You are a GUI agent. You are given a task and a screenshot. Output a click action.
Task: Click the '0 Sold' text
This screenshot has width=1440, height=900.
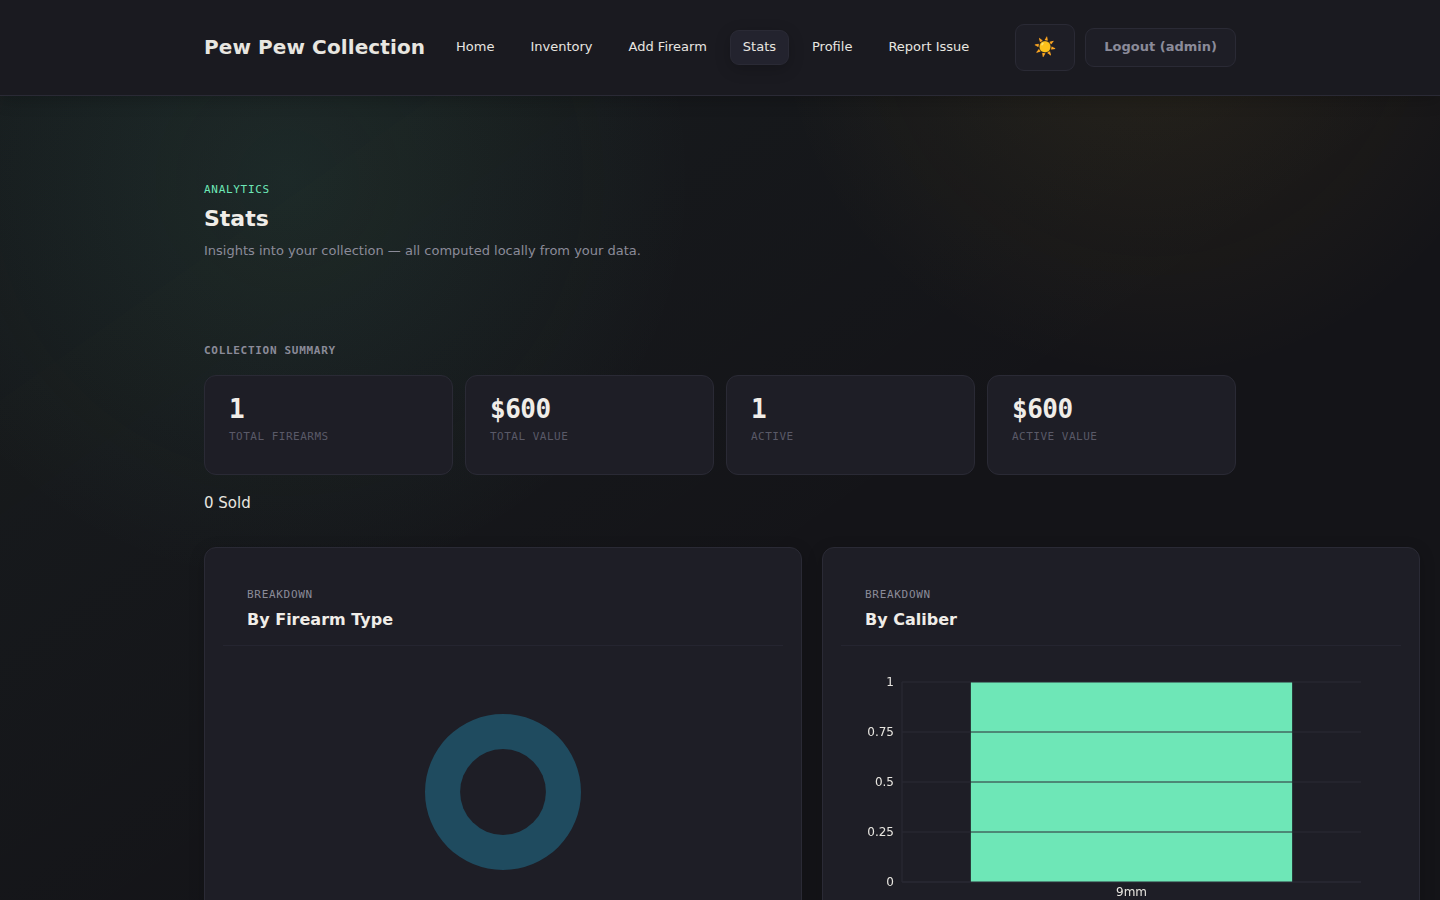(x=227, y=502)
